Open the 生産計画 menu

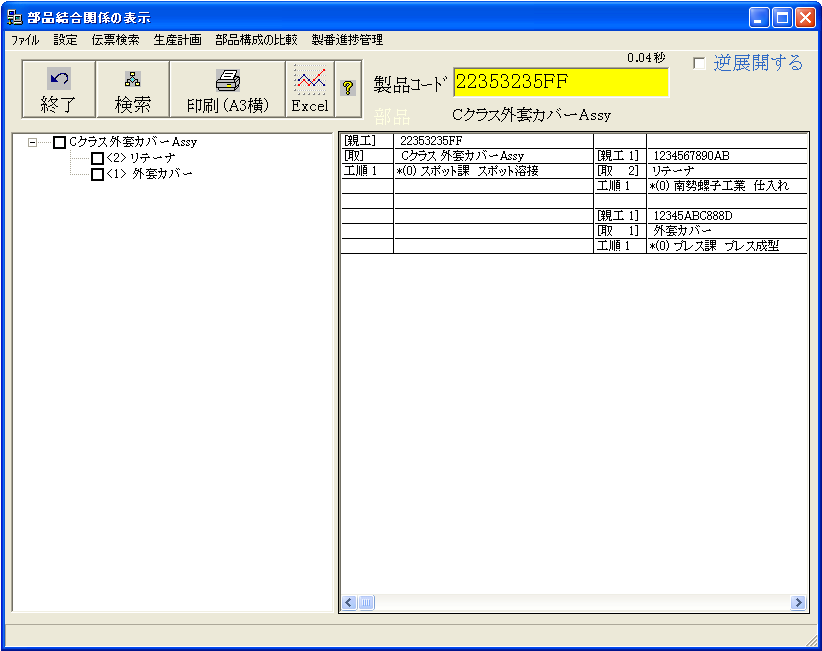point(177,40)
